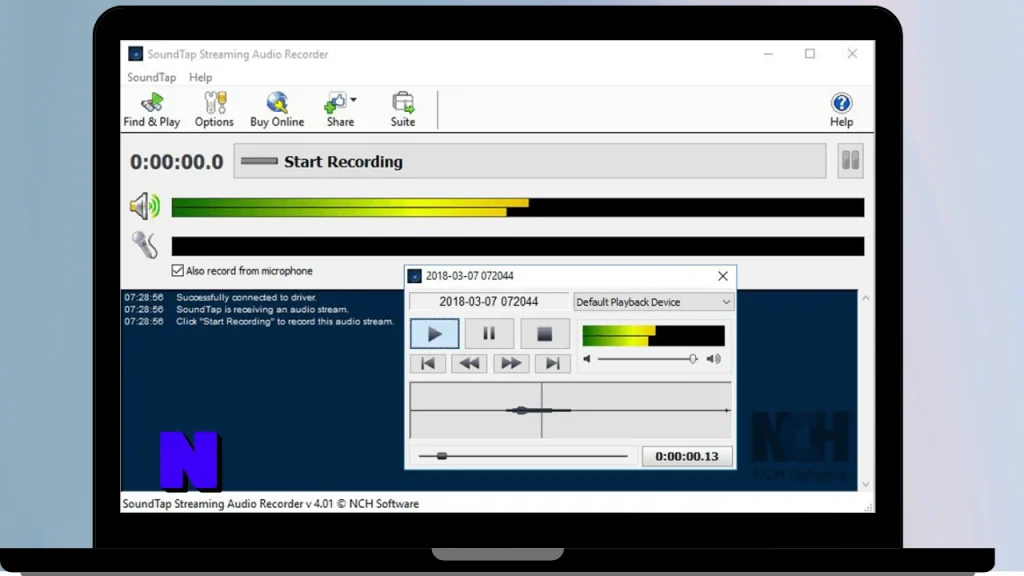This screenshot has width=1024, height=576.
Task: Click the Share thumbs-up icon
Action: point(336,103)
